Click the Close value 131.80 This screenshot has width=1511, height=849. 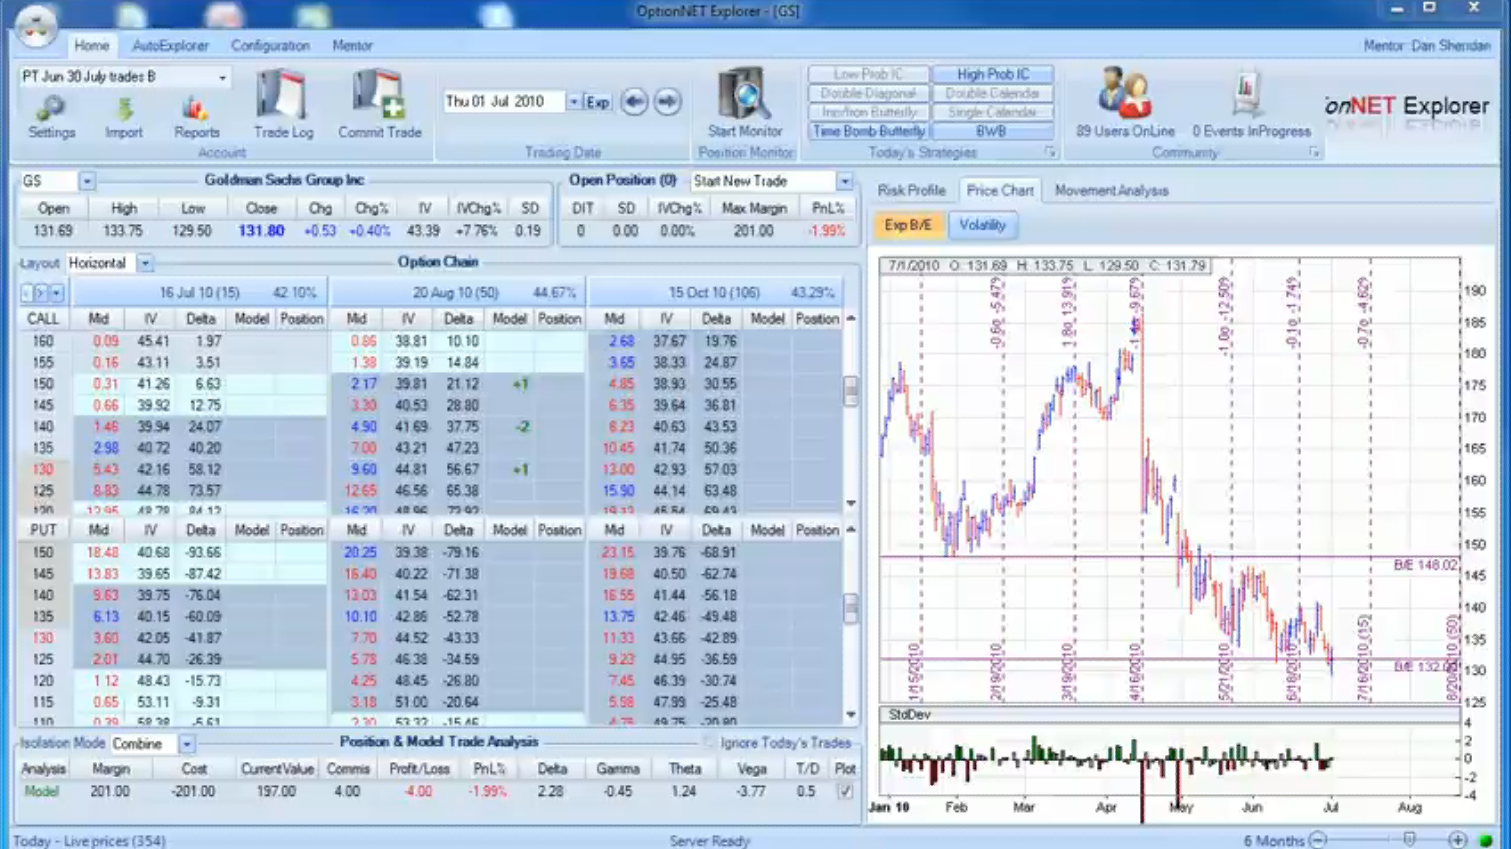261,231
